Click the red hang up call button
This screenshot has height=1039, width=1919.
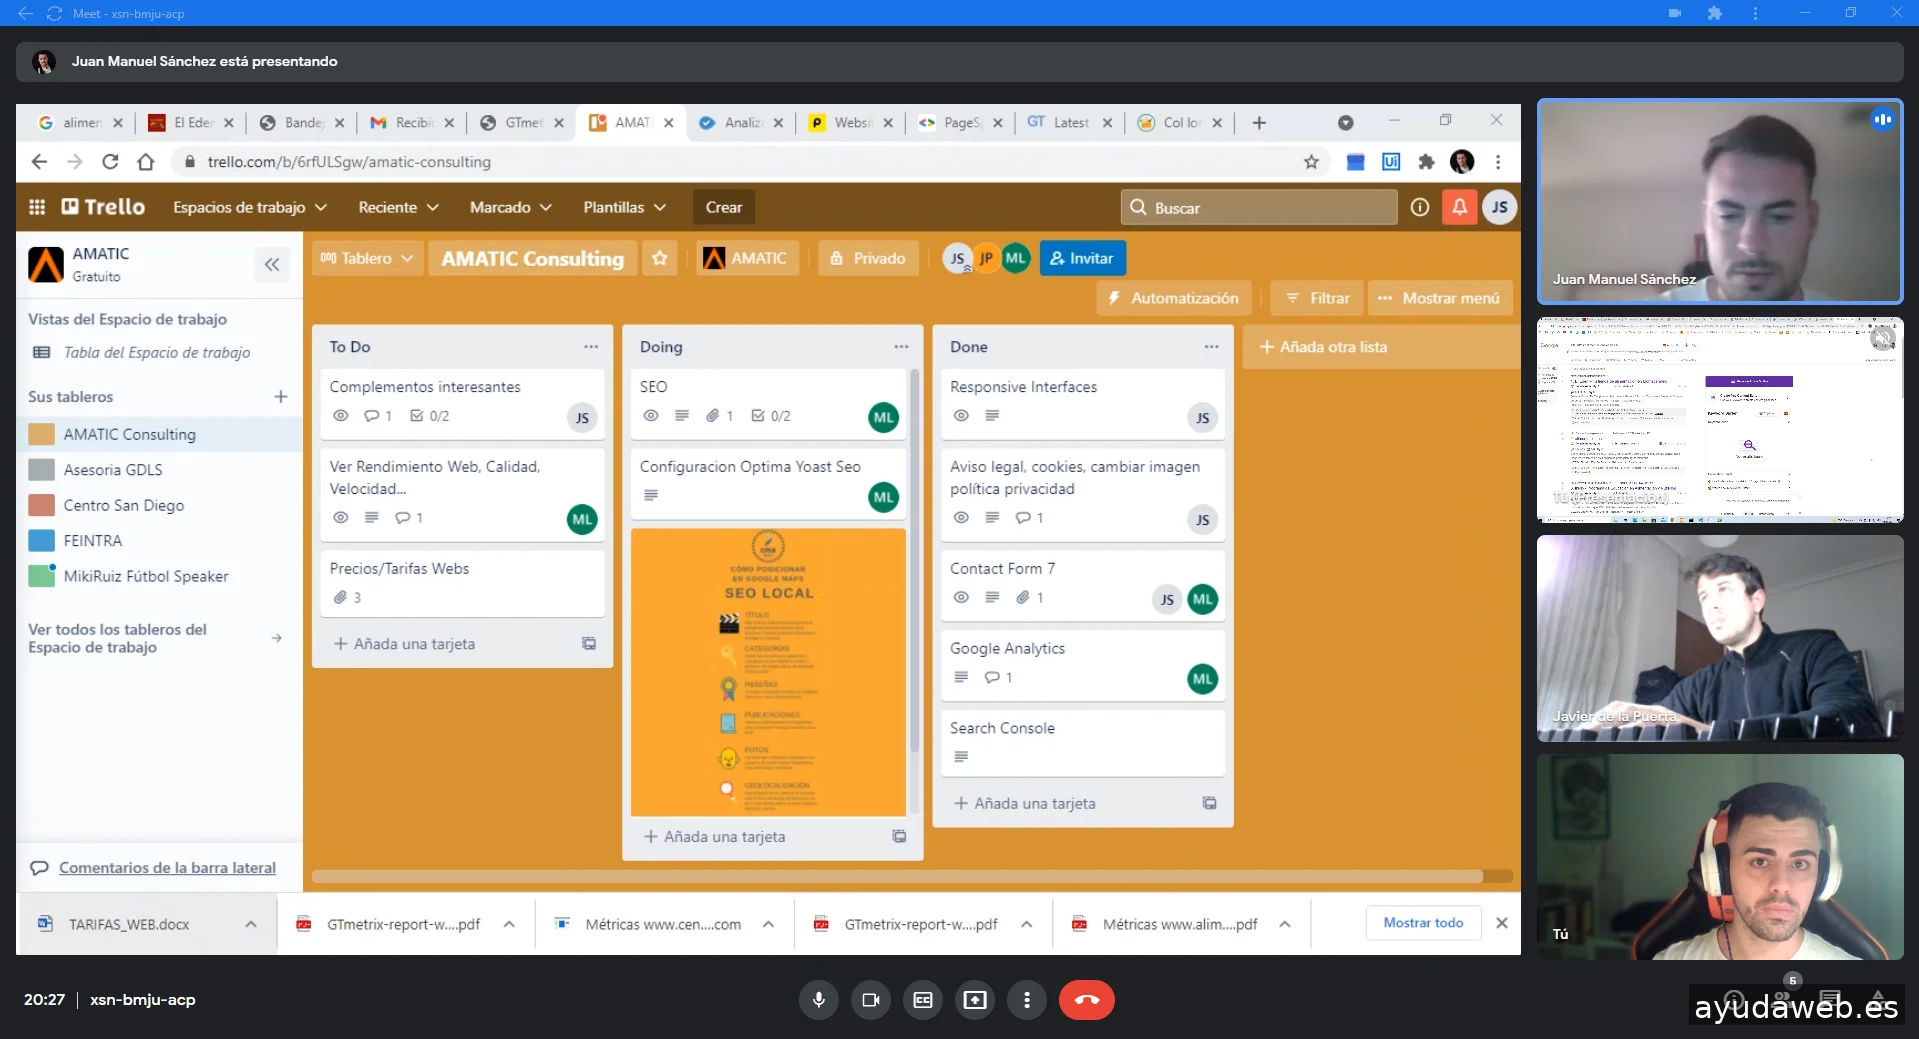coord(1086,1000)
